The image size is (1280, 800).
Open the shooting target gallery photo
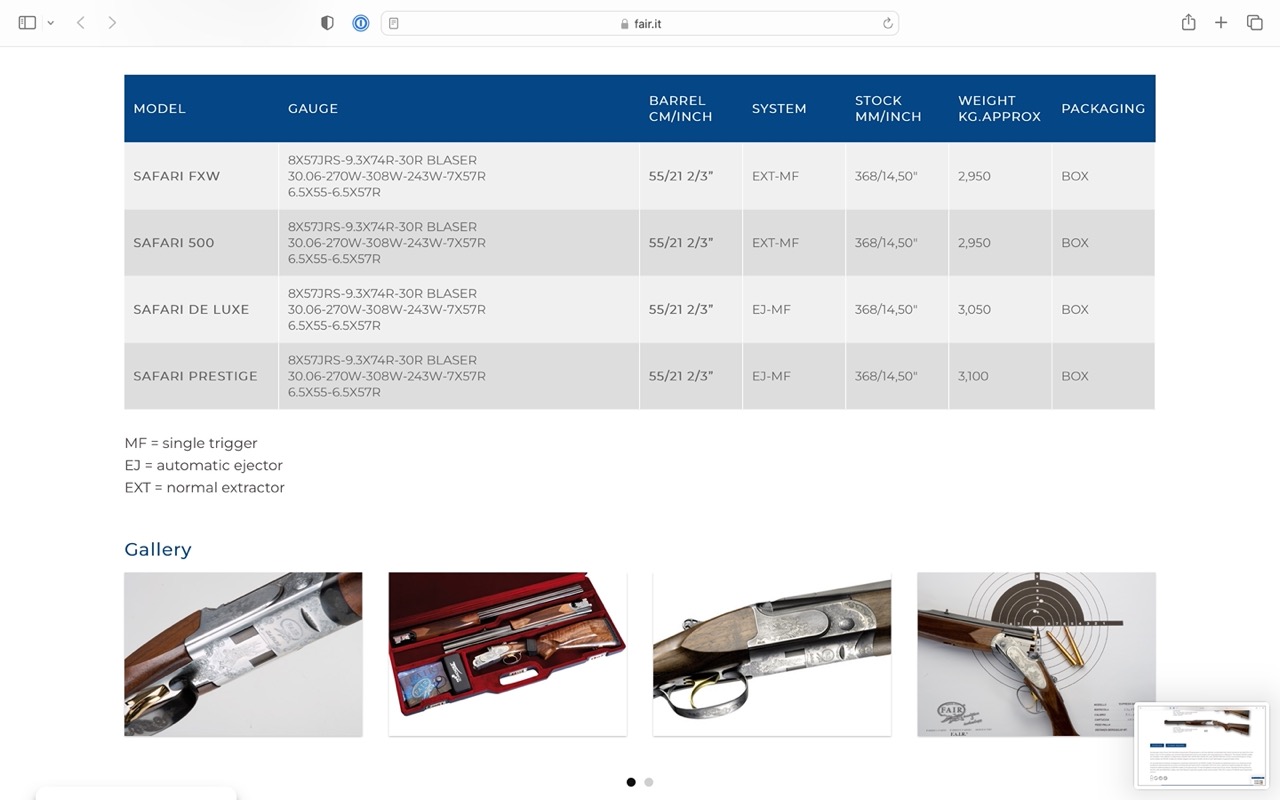[x=1036, y=654]
